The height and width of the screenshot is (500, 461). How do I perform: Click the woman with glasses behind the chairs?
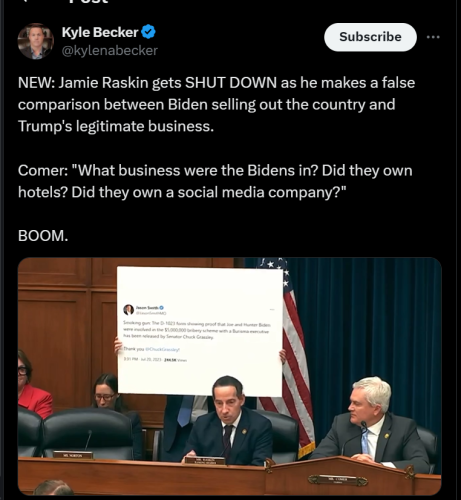point(106,393)
